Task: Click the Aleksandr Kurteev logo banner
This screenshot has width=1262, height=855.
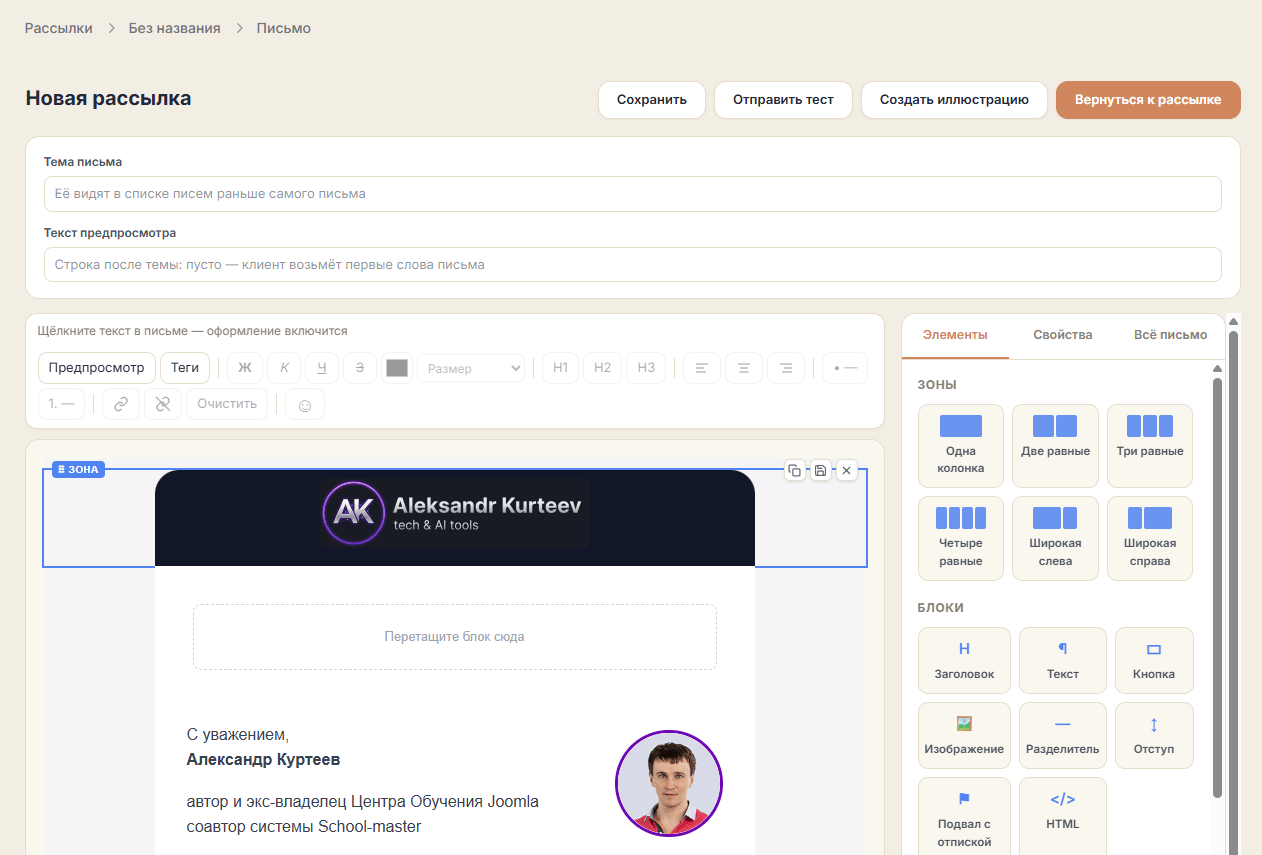Action: click(455, 513)
